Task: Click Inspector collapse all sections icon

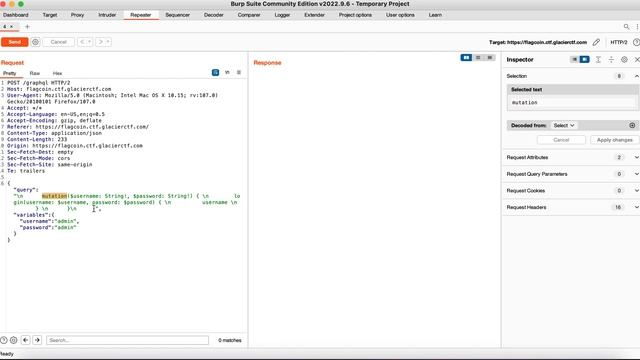Action: 611,59
